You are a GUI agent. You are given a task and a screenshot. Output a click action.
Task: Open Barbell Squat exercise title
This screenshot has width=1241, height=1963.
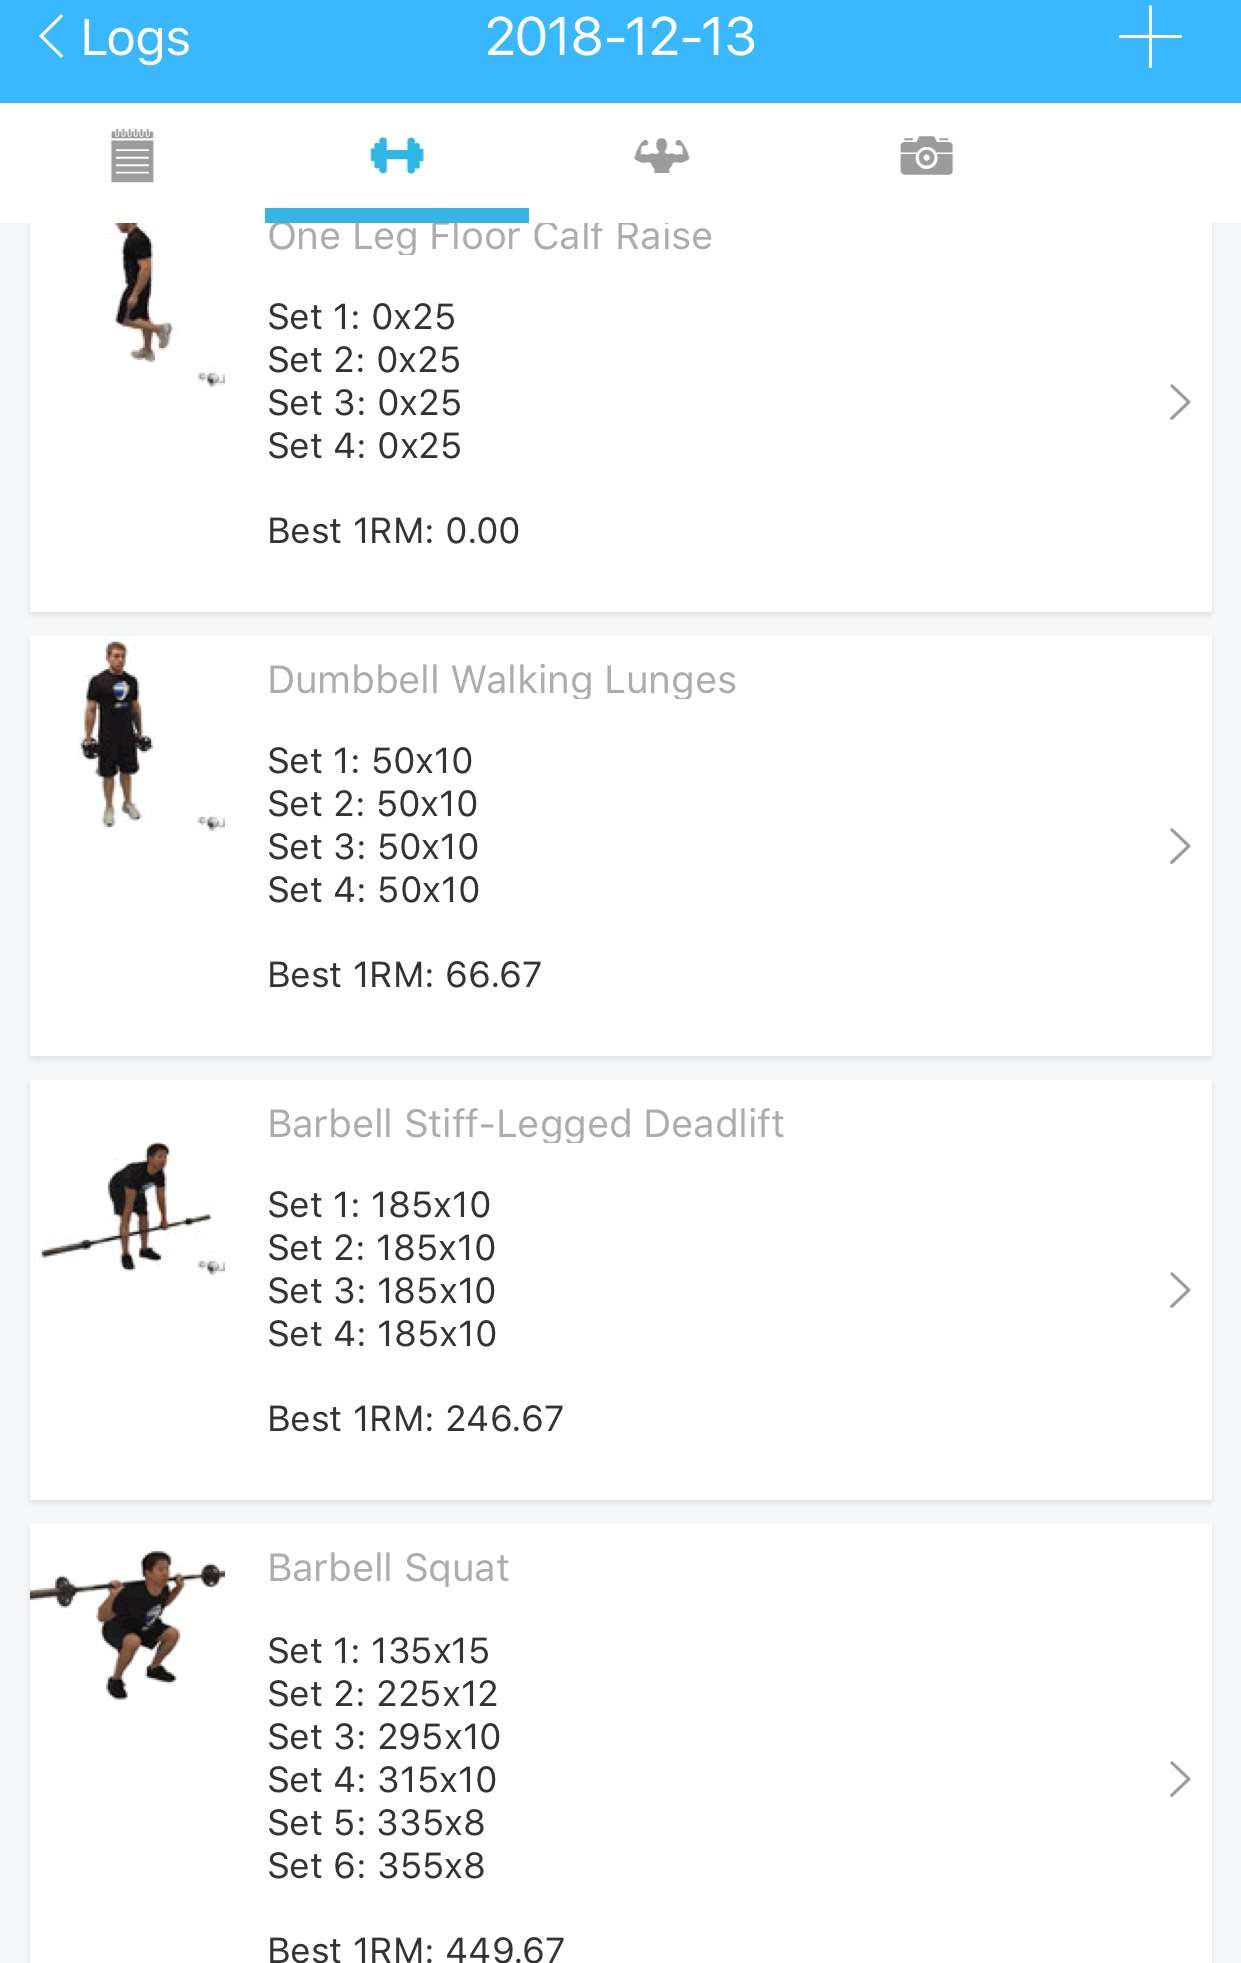pos(388,1568)
